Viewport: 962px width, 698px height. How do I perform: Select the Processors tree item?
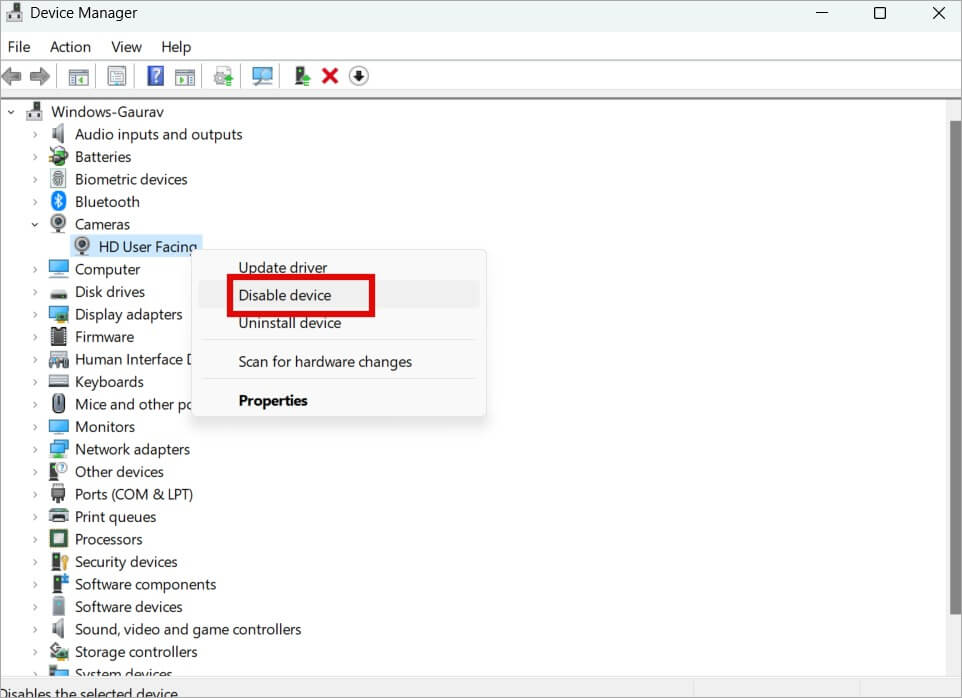(109, 540)
